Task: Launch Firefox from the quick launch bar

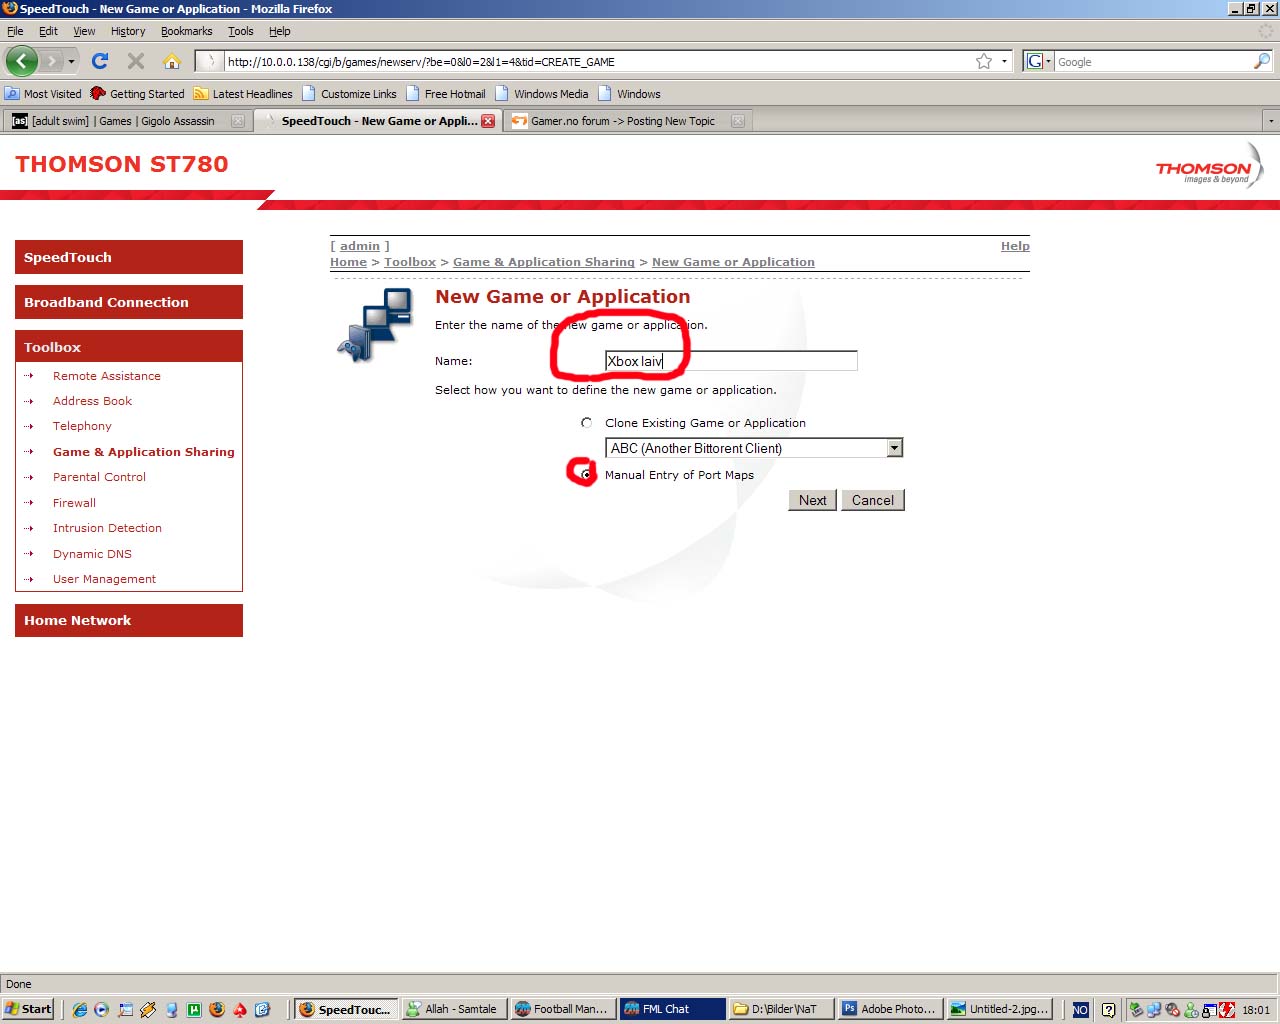Action: (x=217, y=1009)
